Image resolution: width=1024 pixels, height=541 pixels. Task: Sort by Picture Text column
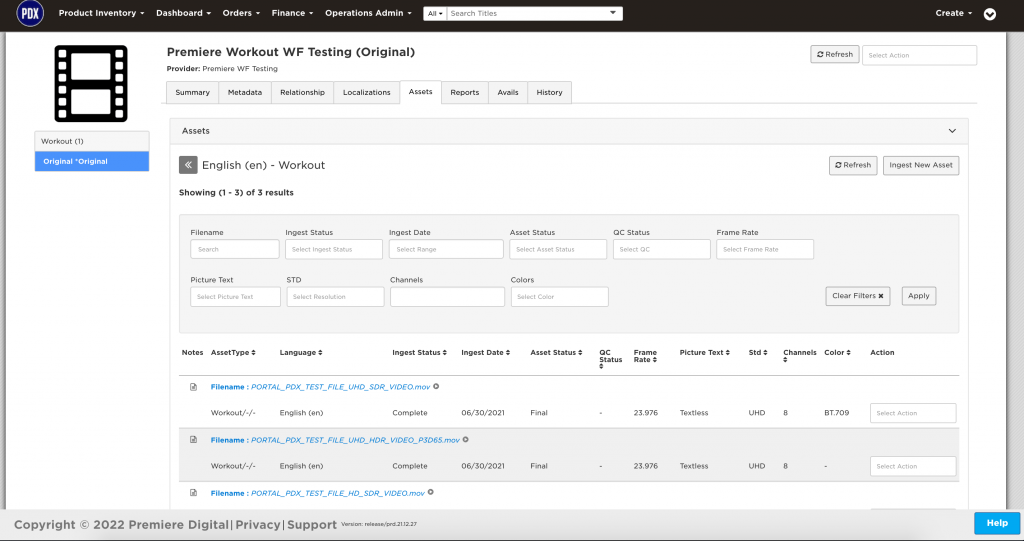click(x=705, y=353)
